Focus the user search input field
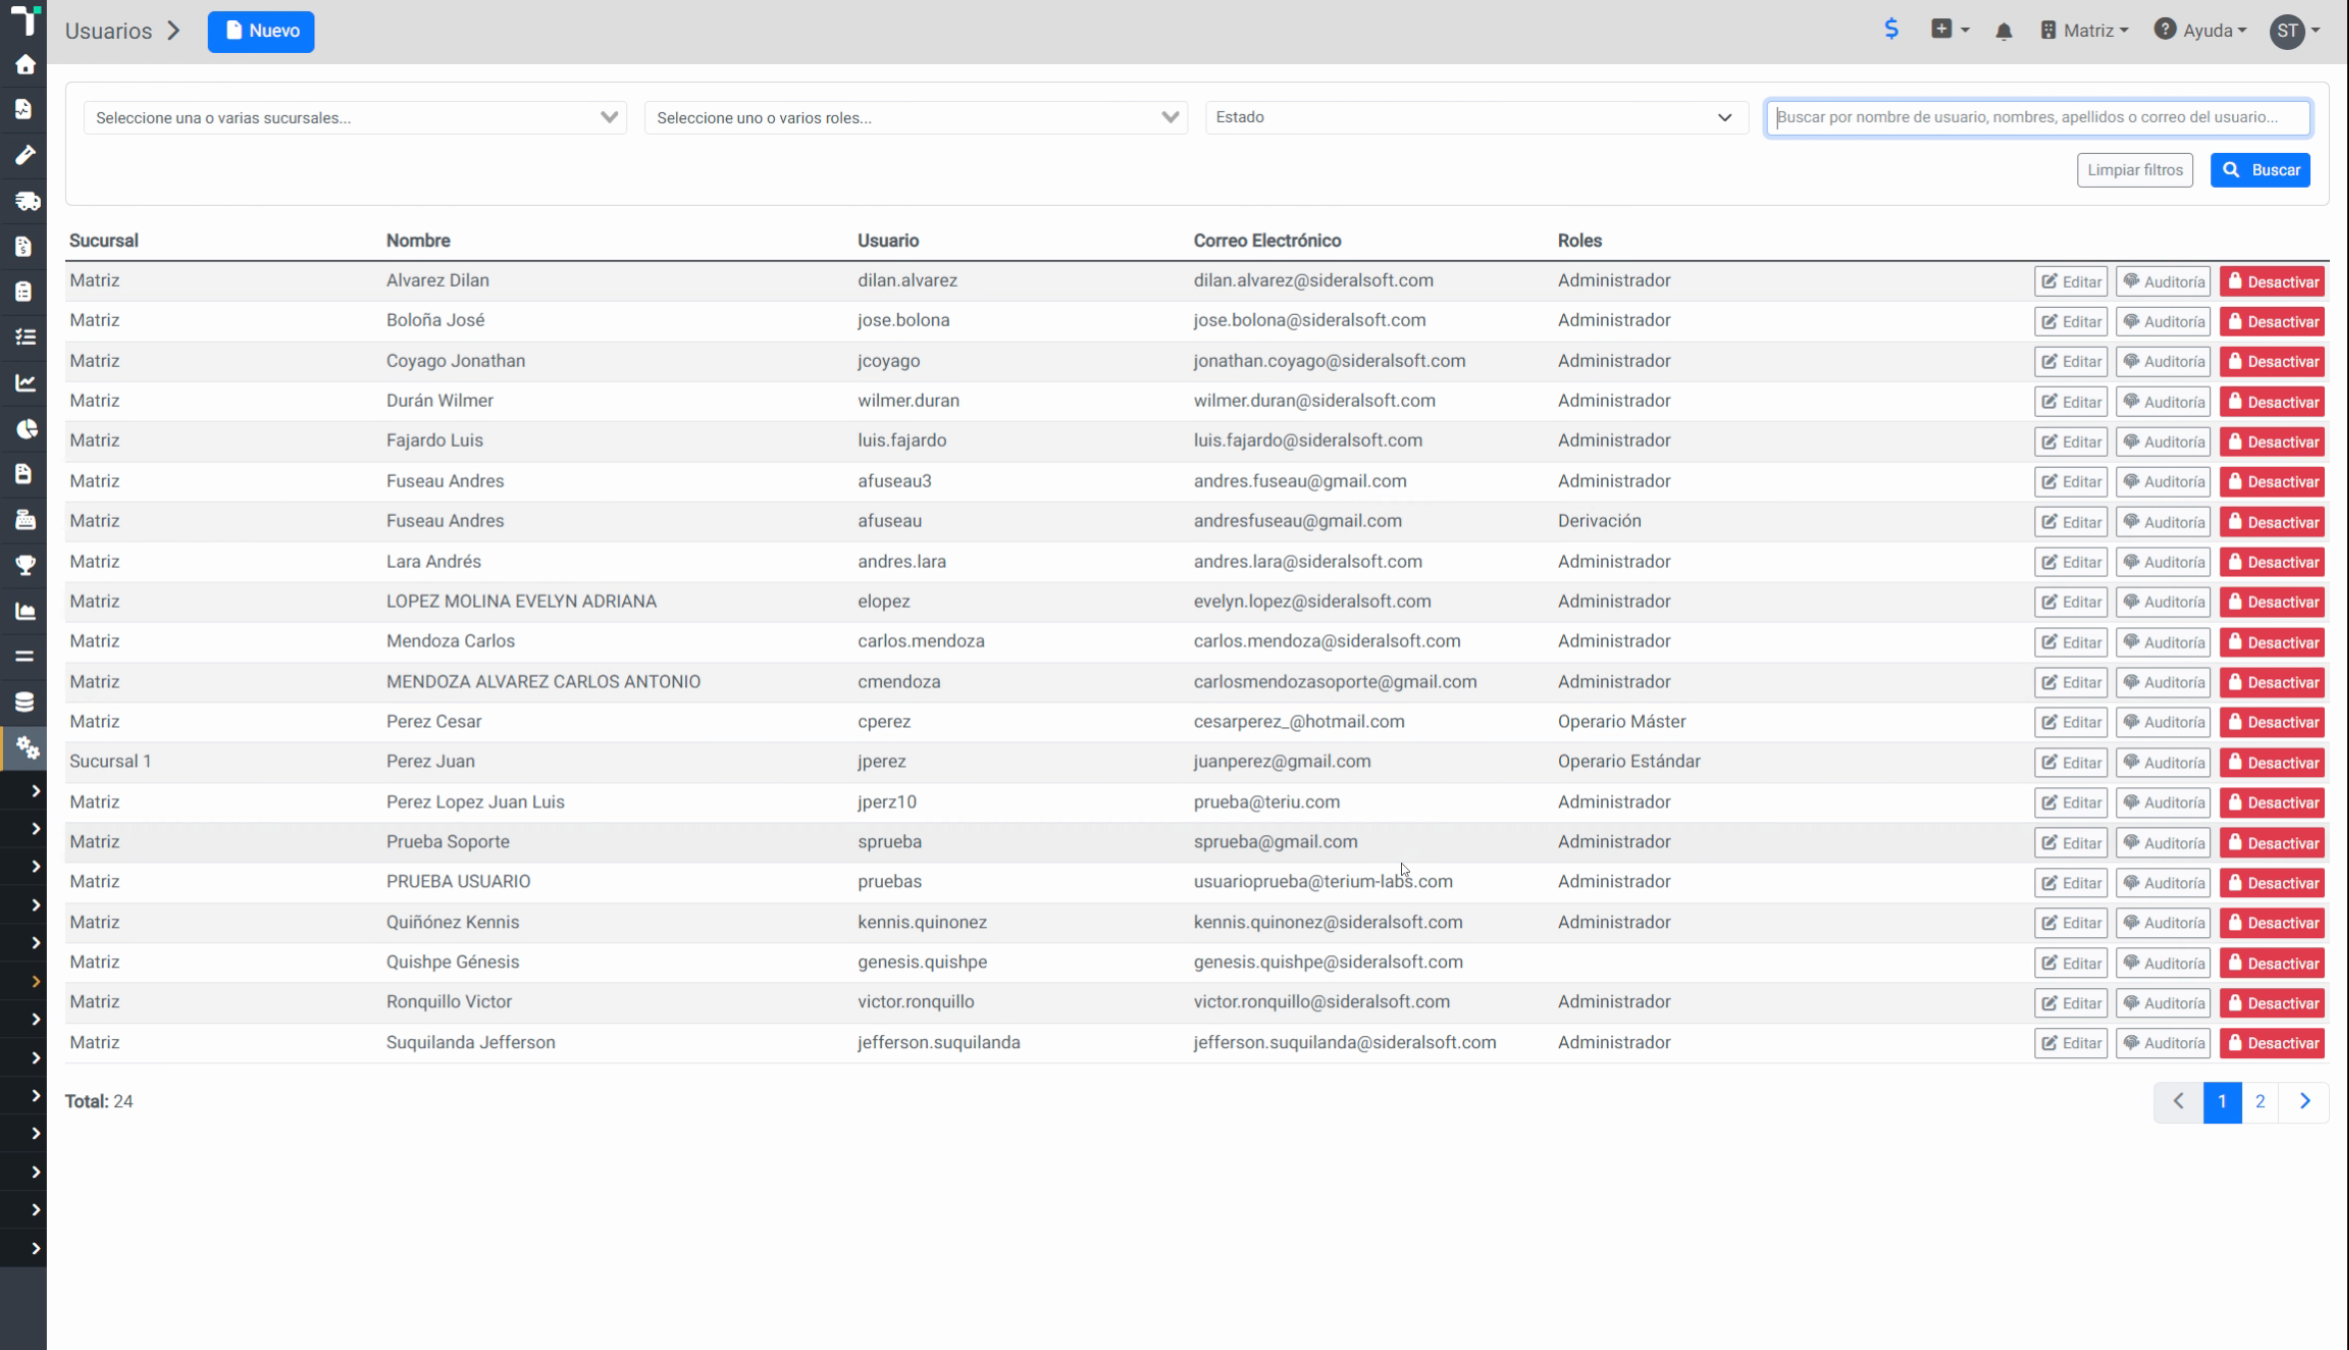Screen dimensions: 2349x1350 click(2038, 117)
